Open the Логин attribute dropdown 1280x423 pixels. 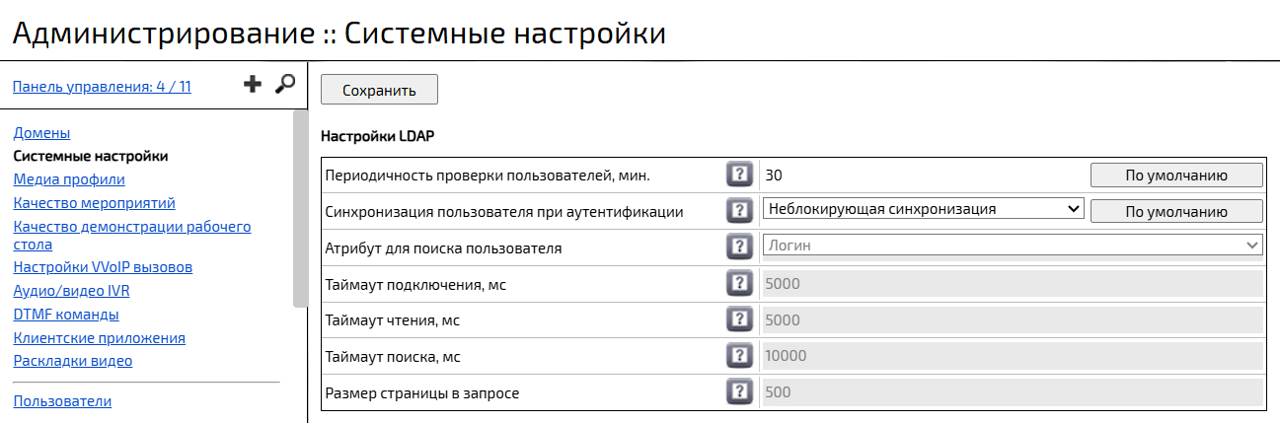(x=1012, y=245)
